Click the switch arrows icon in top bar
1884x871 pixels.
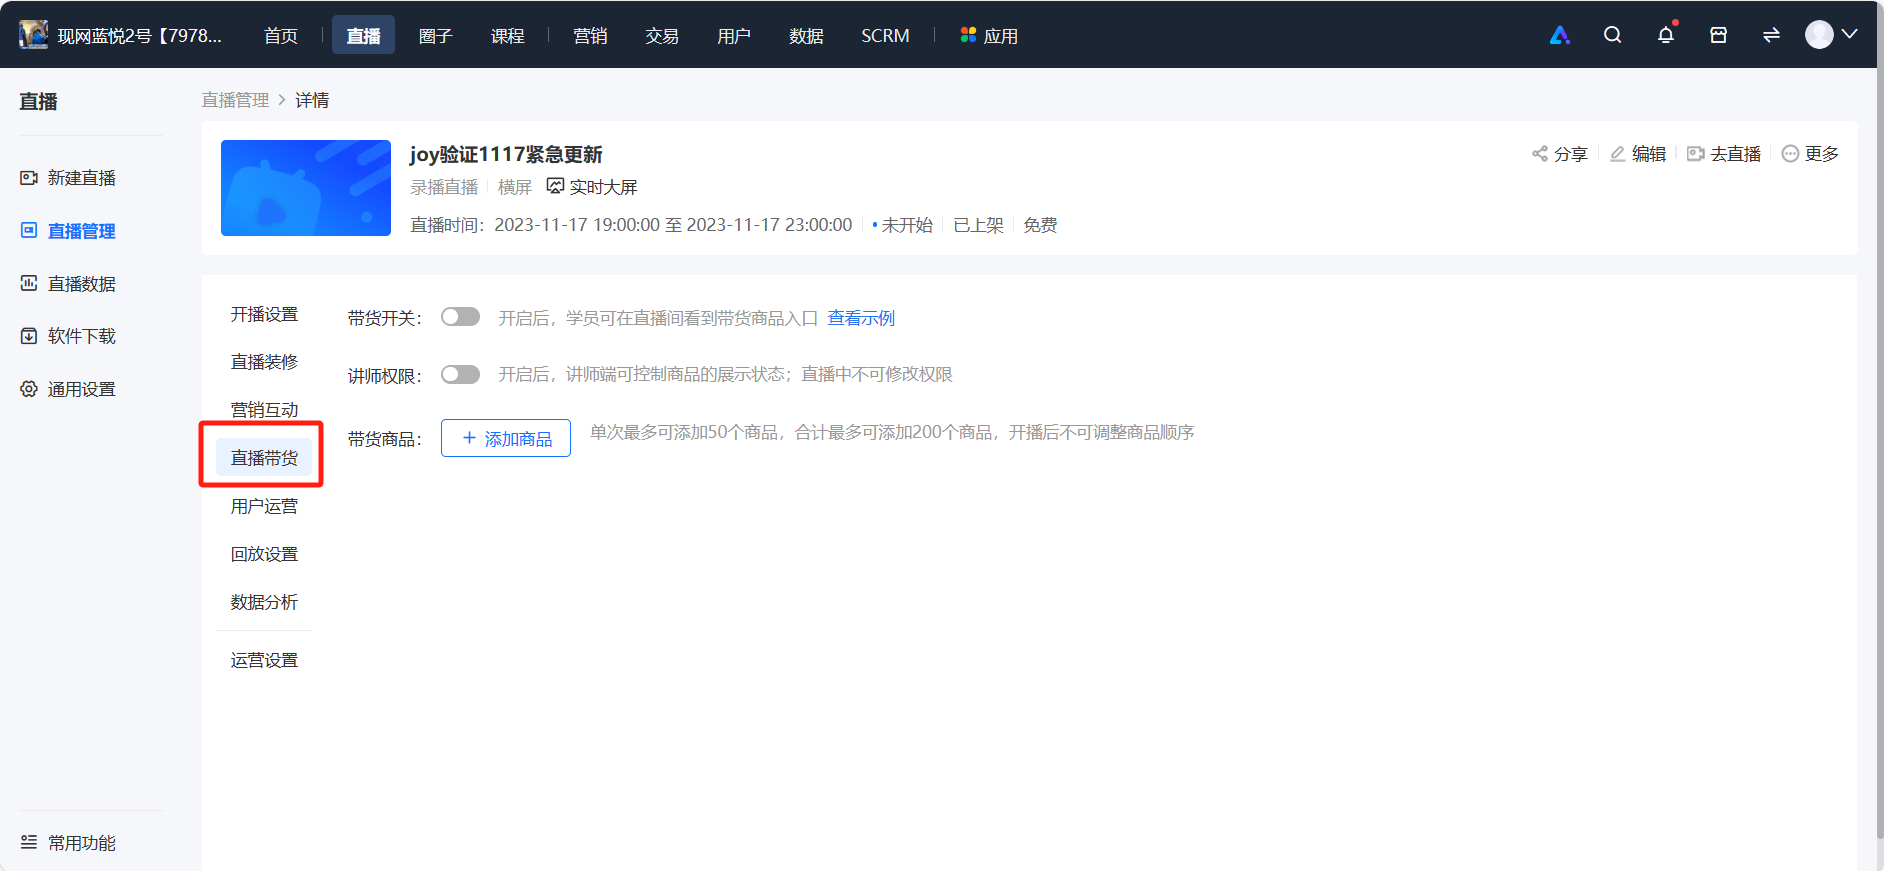click(x=1771, y=35)
